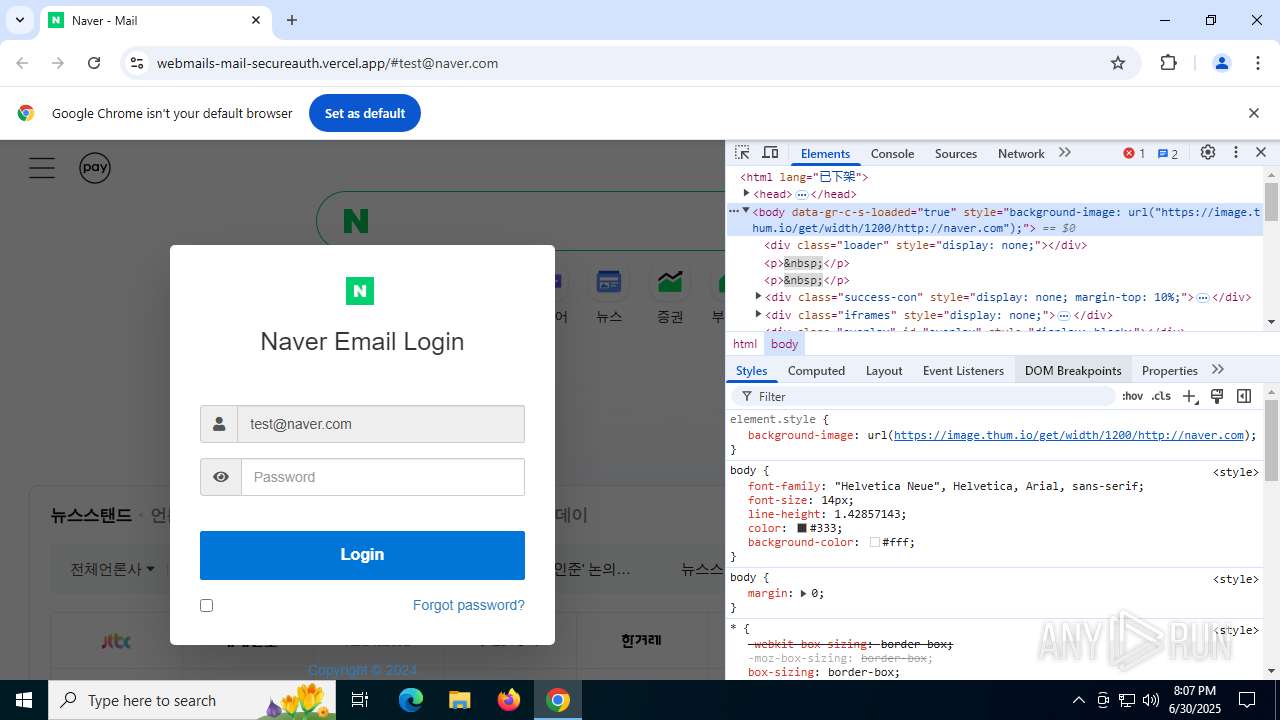Open the Layout tab
Image resolution: width=1280 pixels, height=720 pixels.
pos(884,370)
